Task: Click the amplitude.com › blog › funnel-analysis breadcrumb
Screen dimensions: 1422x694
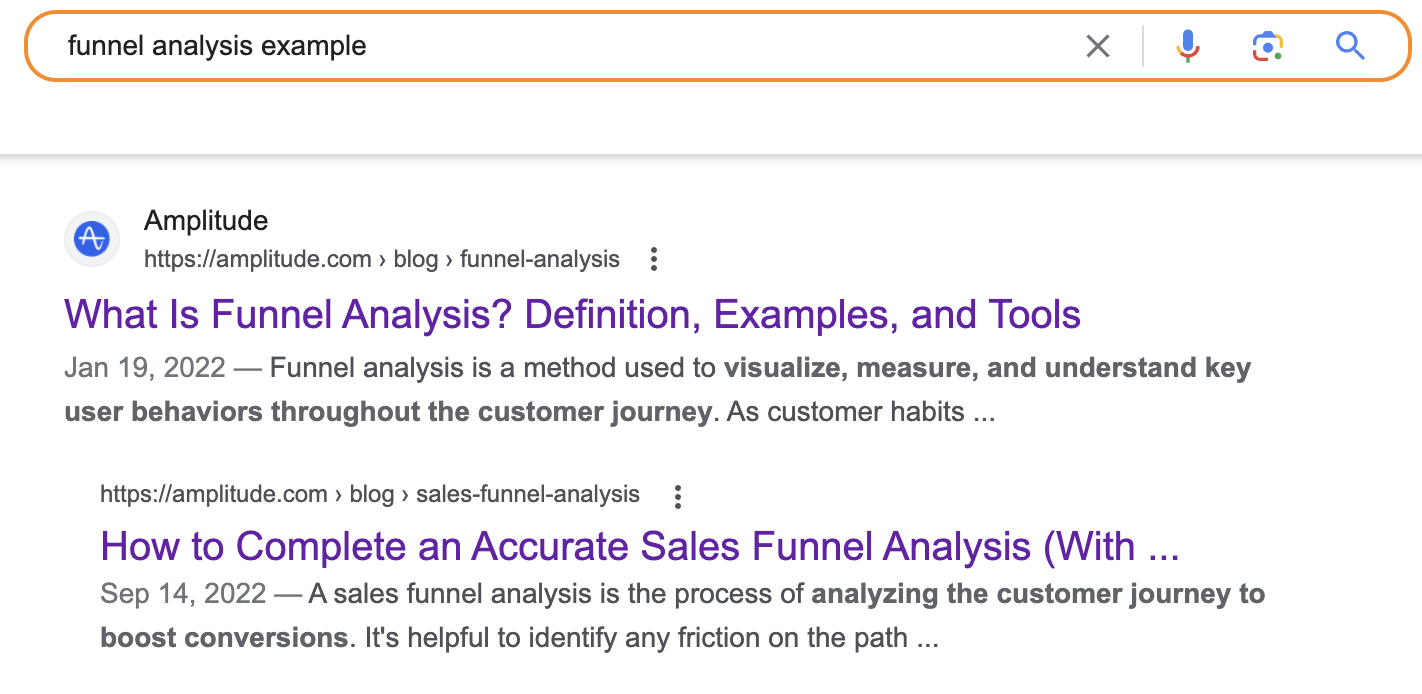Action: pos(381,260)
